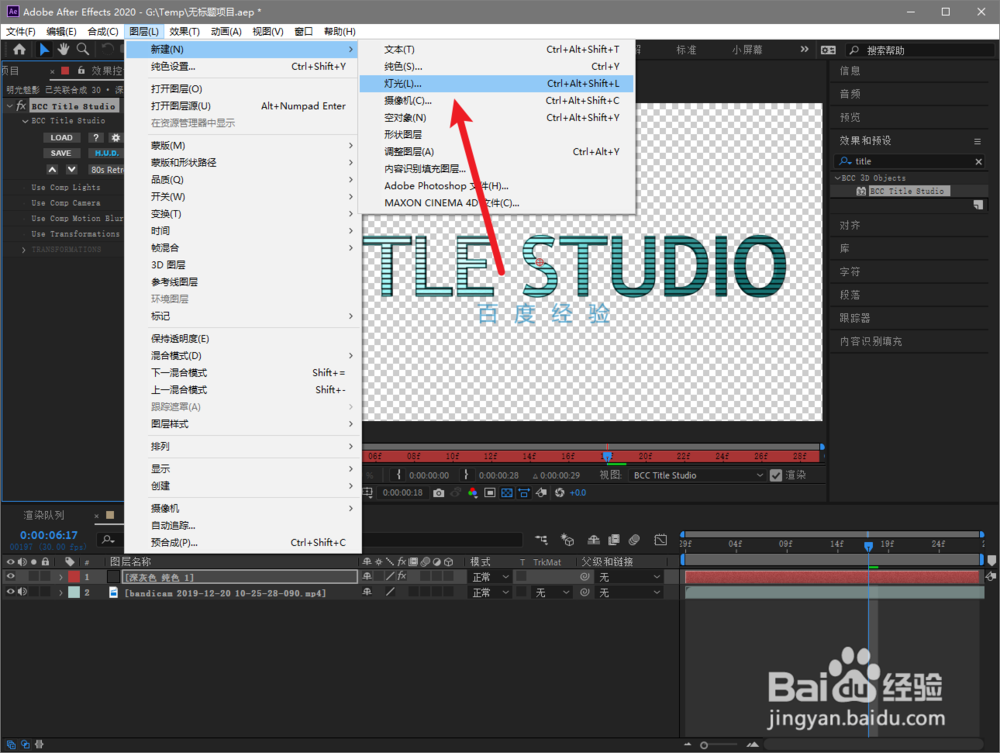Click the timeline zoom slider at bottom
Viewport: 1000px width, 753px height.
click(x=720, y=745)
